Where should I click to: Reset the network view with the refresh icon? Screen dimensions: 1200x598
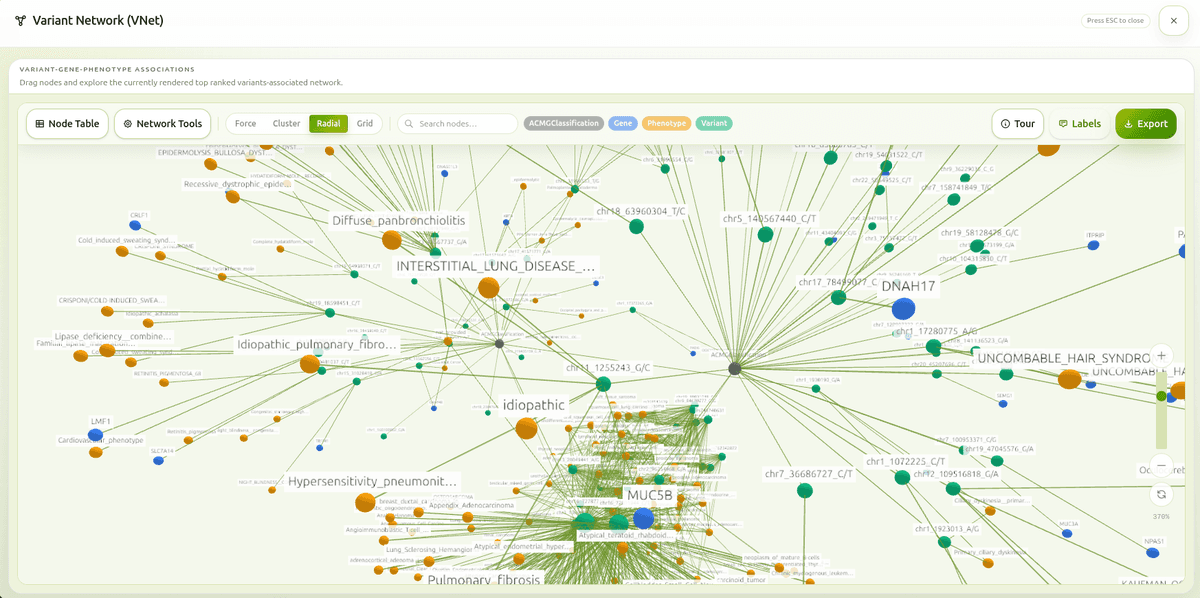coord(1161,494)
